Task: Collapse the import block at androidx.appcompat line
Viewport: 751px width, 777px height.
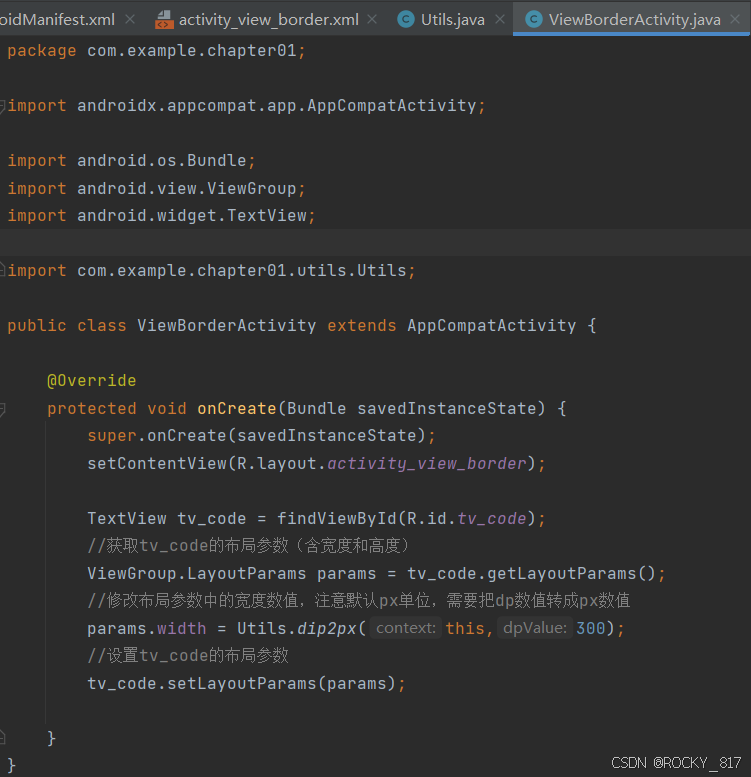Action: 2,106
